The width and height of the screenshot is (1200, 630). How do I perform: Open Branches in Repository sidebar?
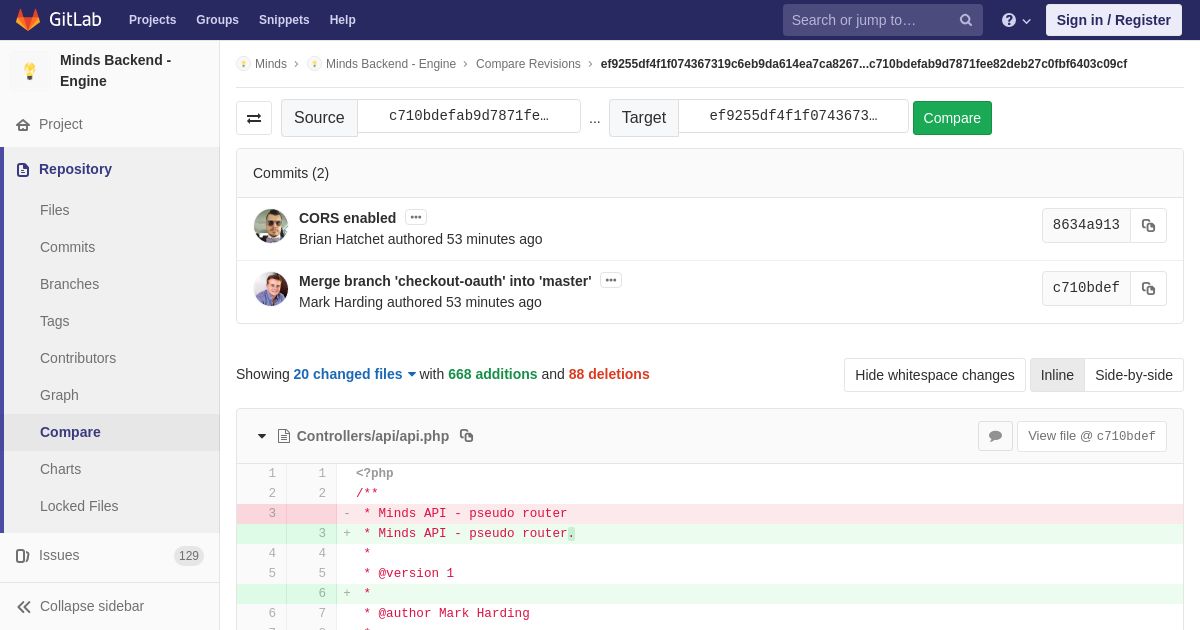coord(69,284)
